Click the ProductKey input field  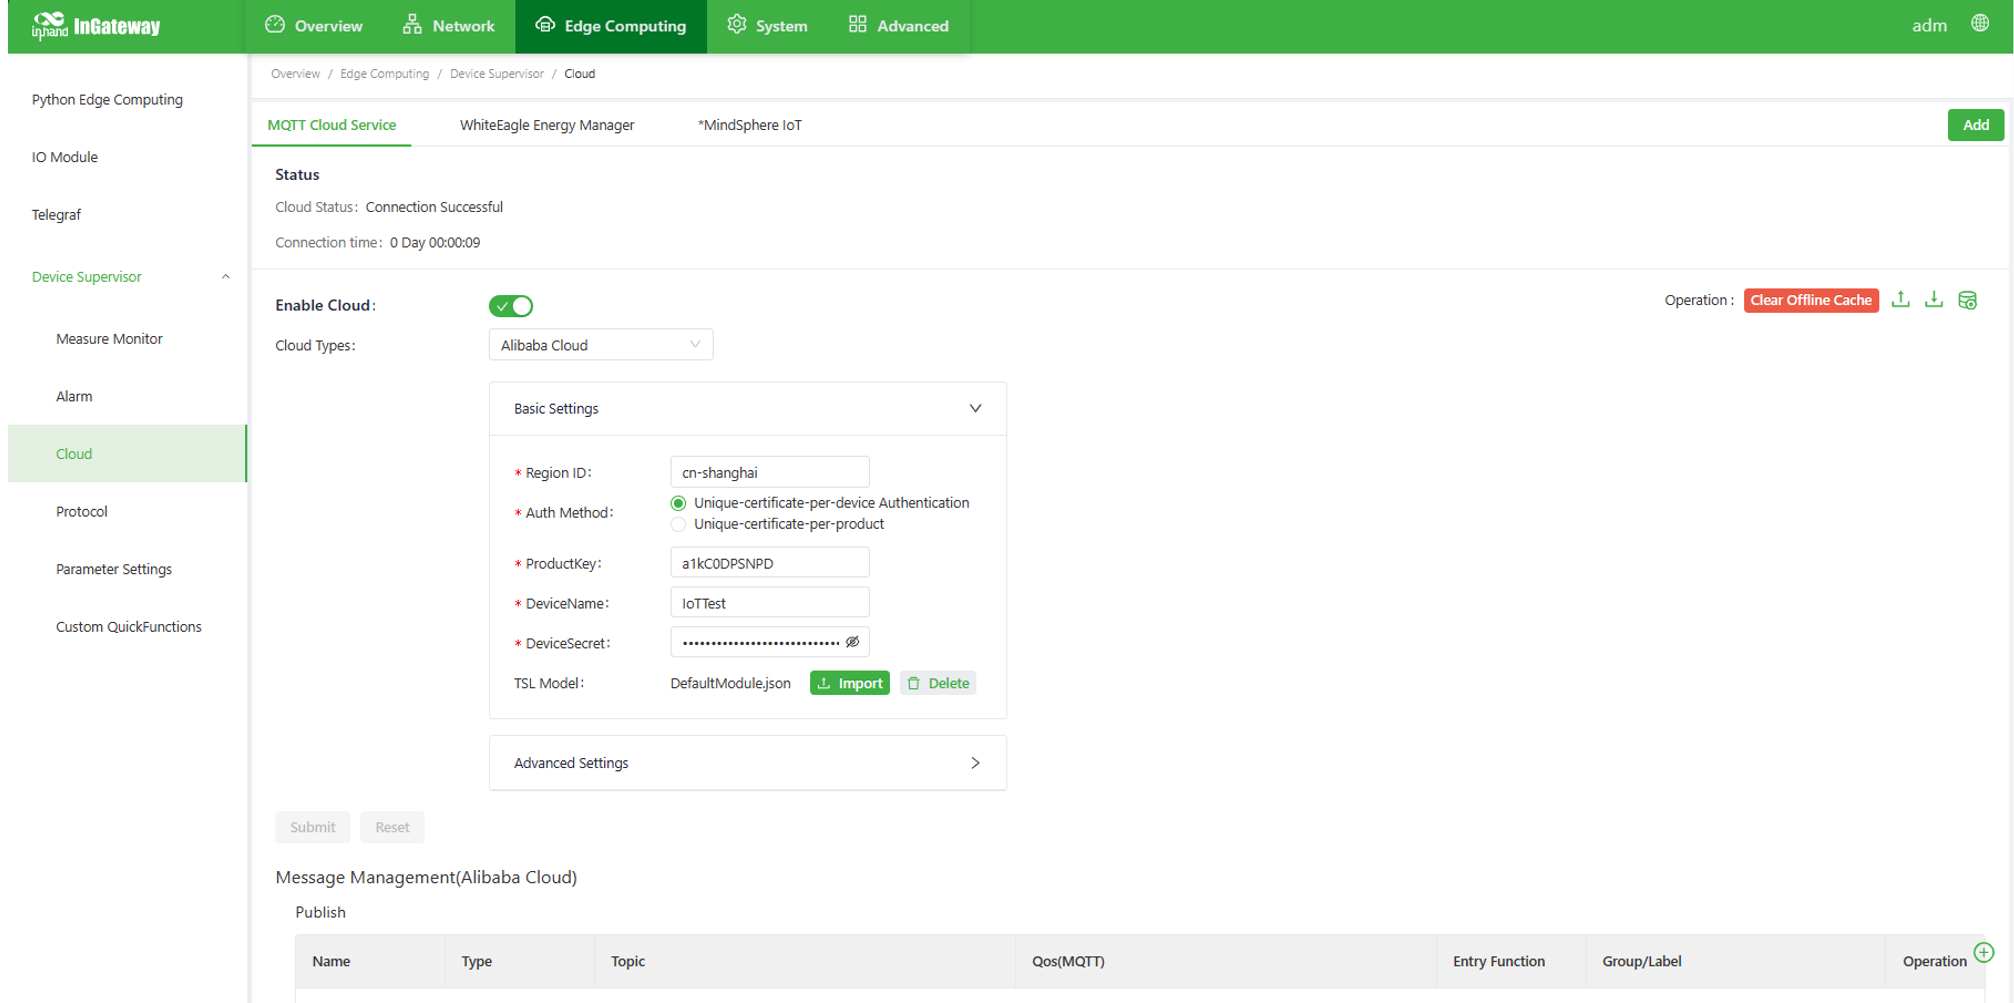click(768, 563)
